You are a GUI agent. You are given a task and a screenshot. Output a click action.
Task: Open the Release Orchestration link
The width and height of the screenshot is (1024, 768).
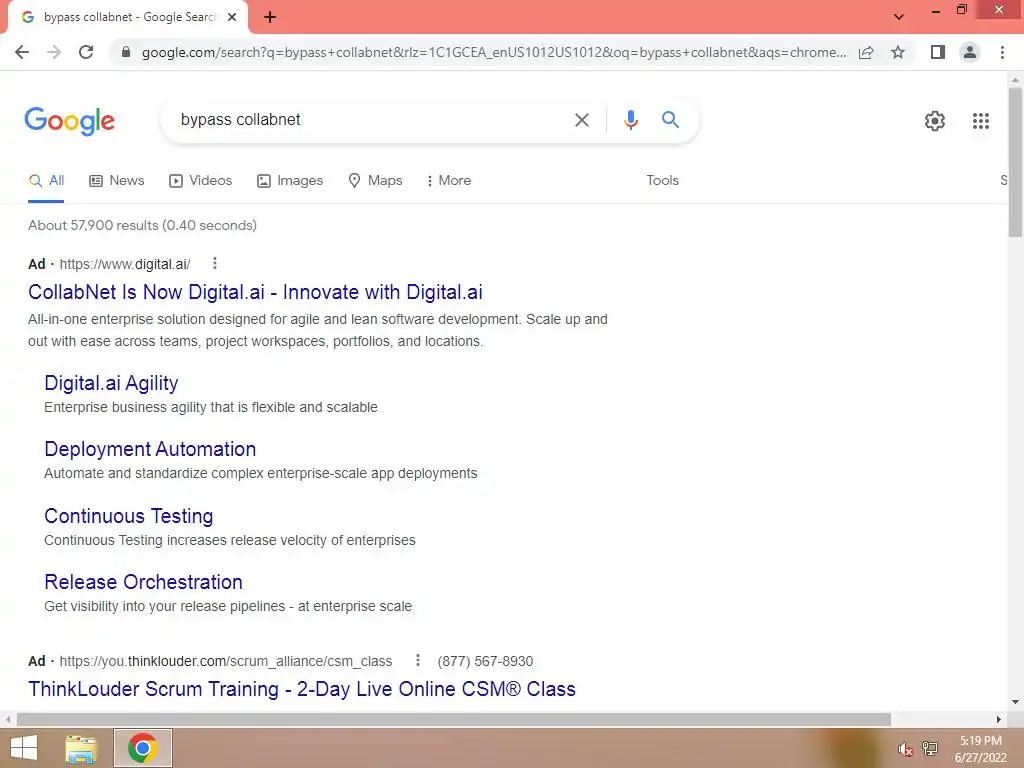143,582
